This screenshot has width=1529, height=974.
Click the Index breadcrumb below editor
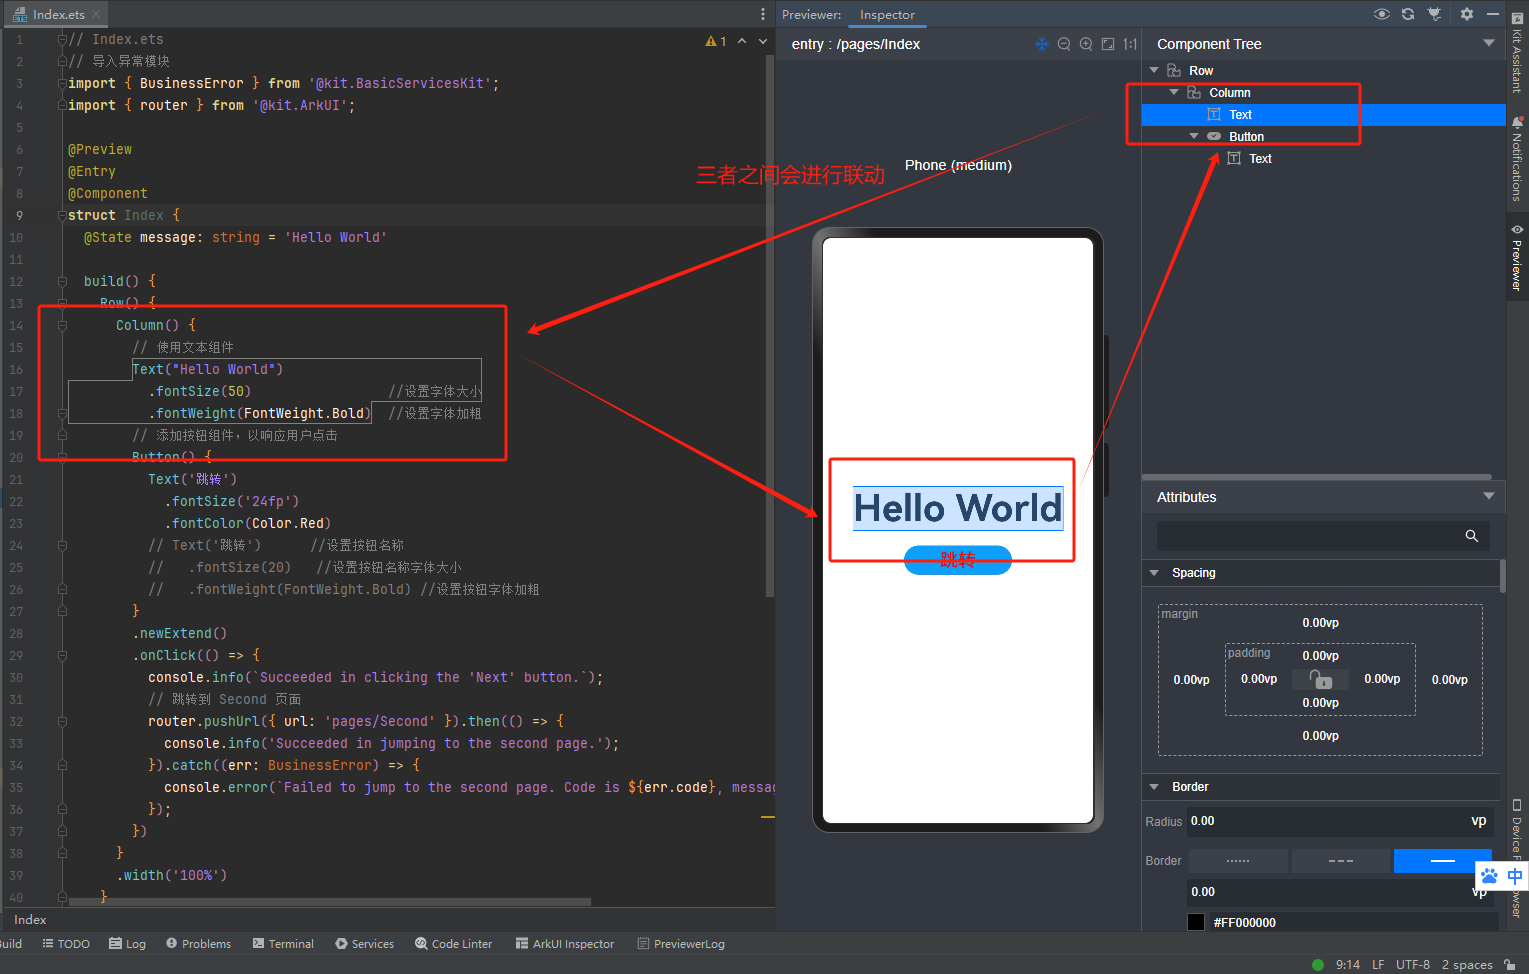(x=30, y=919)
